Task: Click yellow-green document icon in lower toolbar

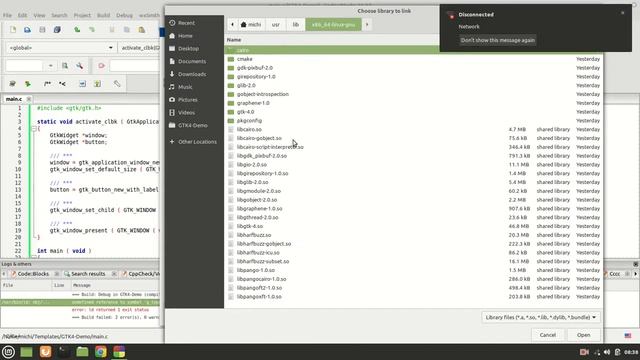Action: coord(97,84)
